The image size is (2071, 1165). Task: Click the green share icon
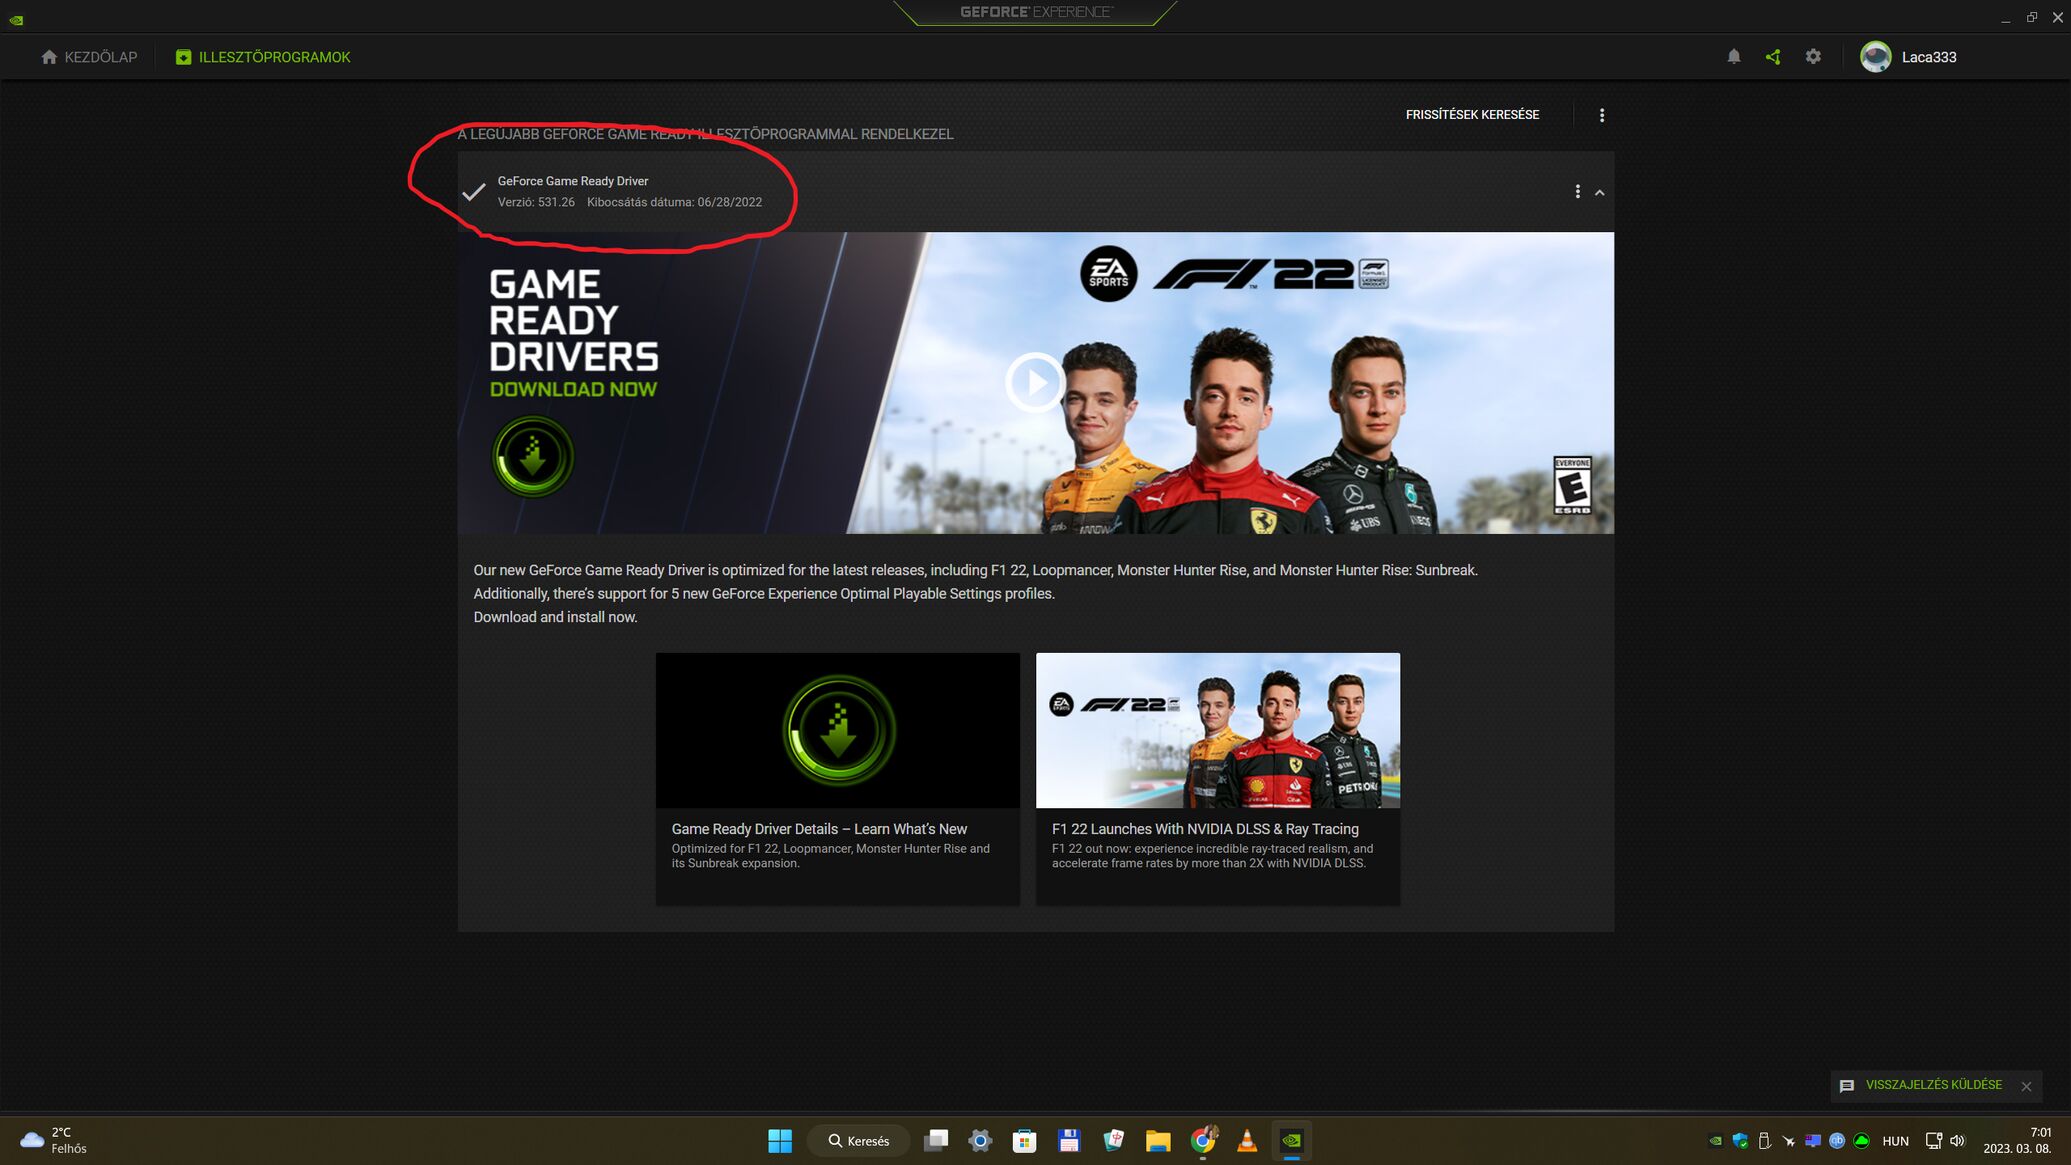(1773, 57)
